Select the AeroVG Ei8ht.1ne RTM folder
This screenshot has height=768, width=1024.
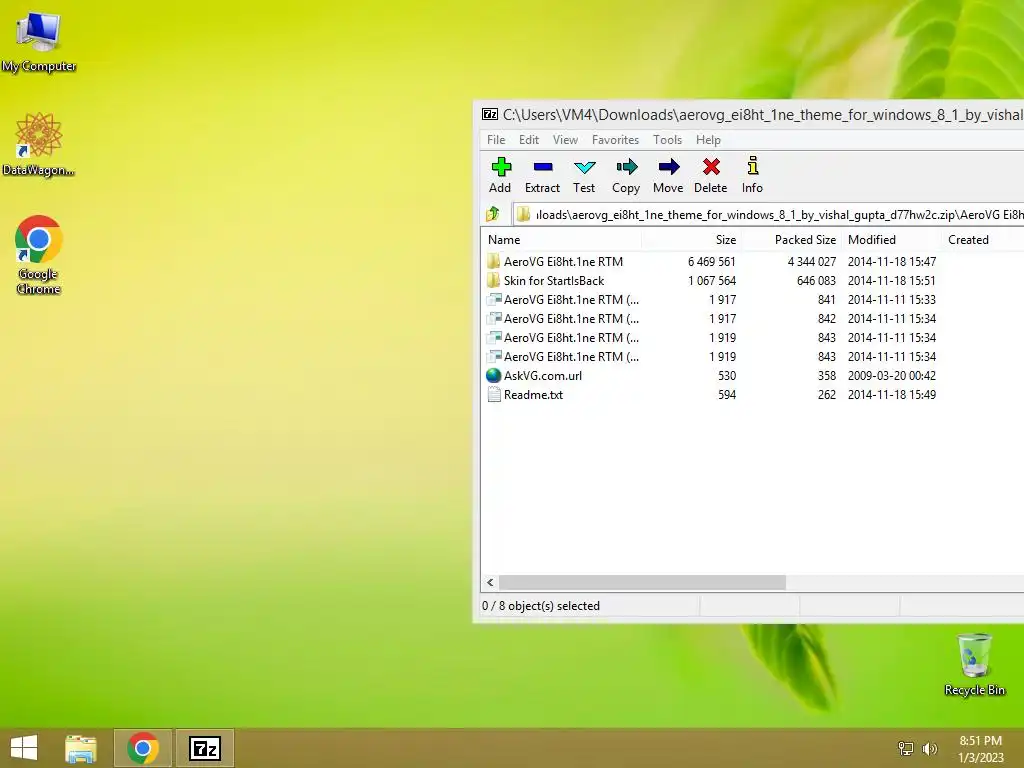(x=563, y=261)
